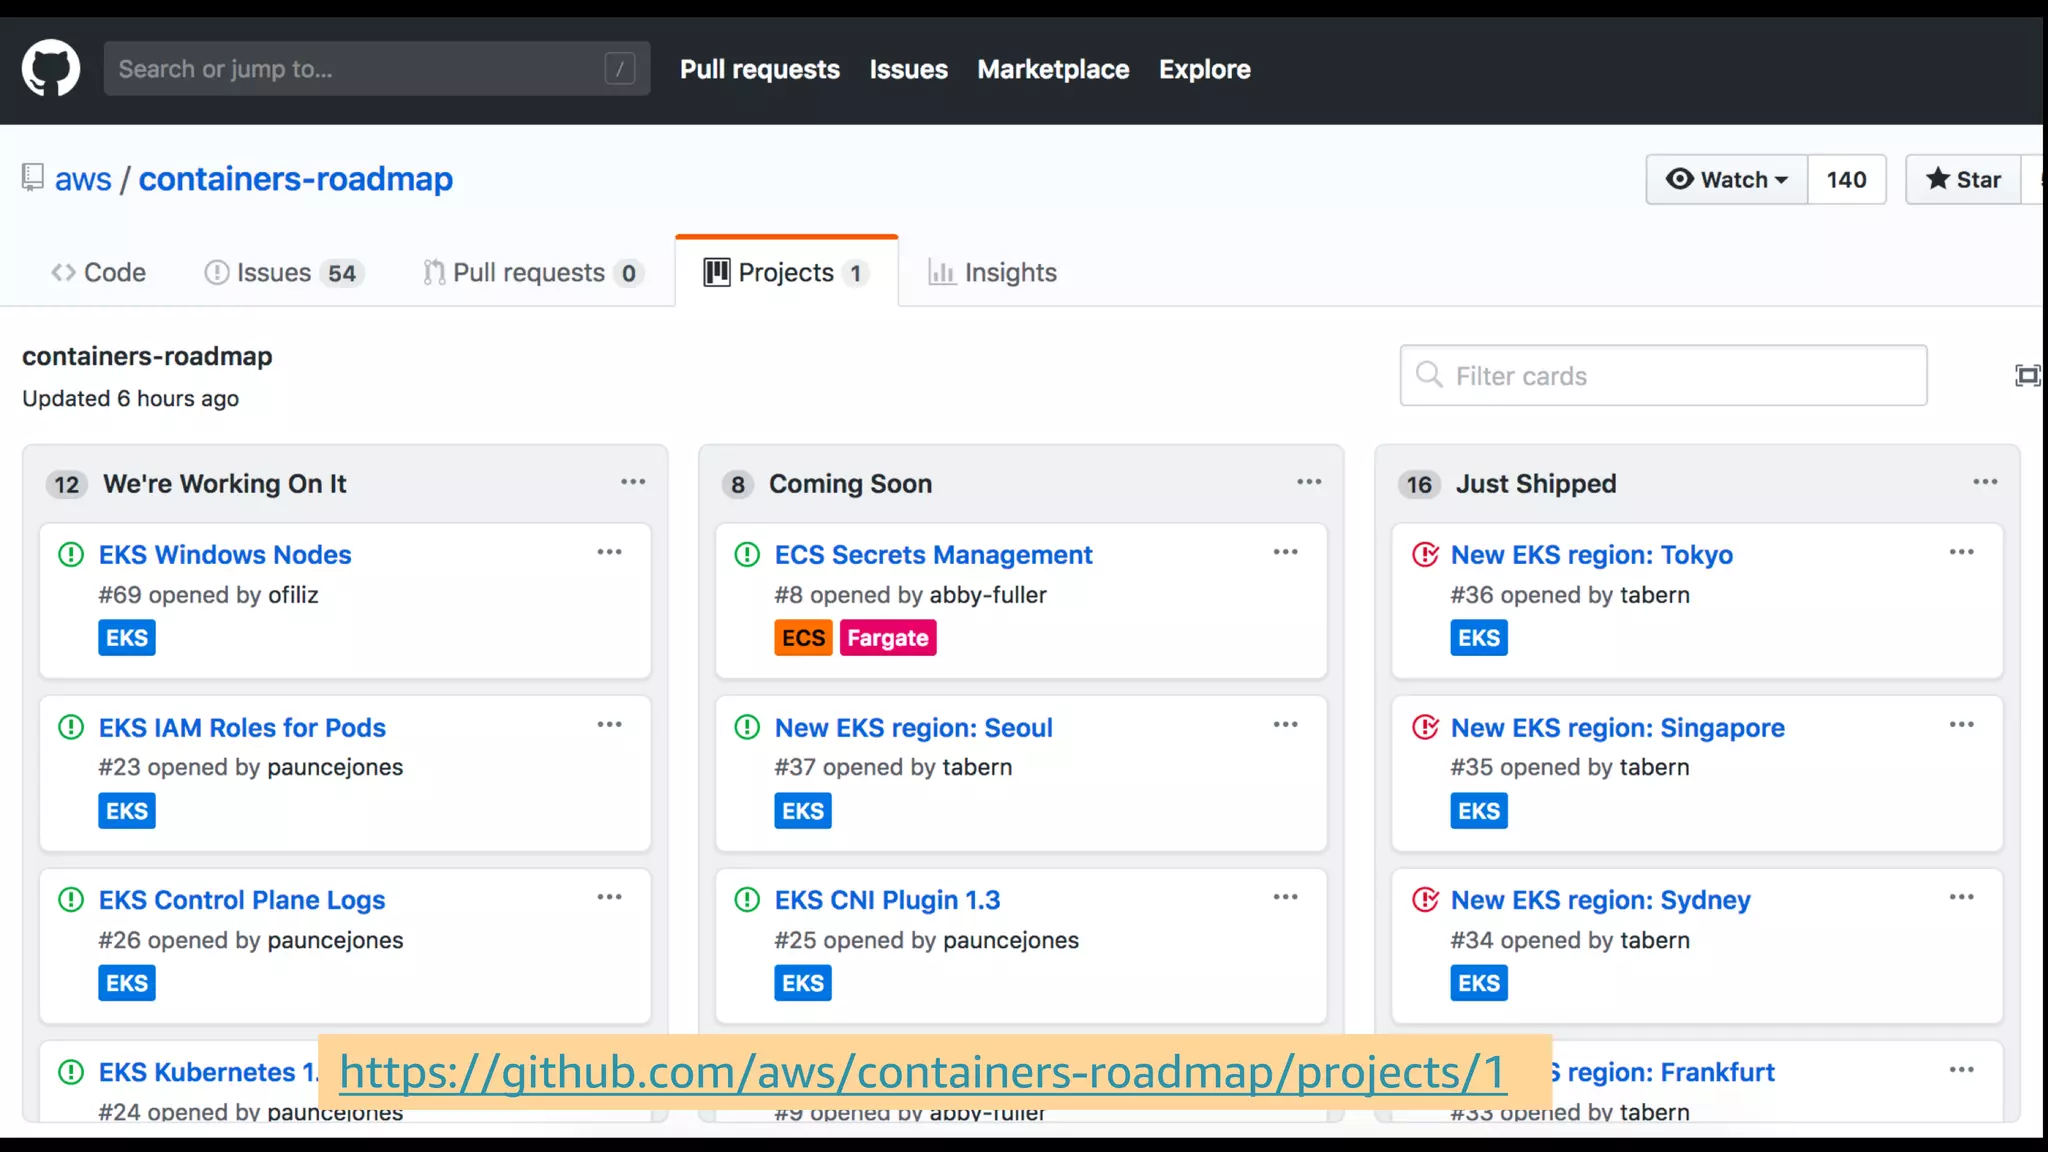Viewport: 2048px width, 1152px height.
Task: Open the GitHub Octocat home logo
Action: (x=51, y=68)
